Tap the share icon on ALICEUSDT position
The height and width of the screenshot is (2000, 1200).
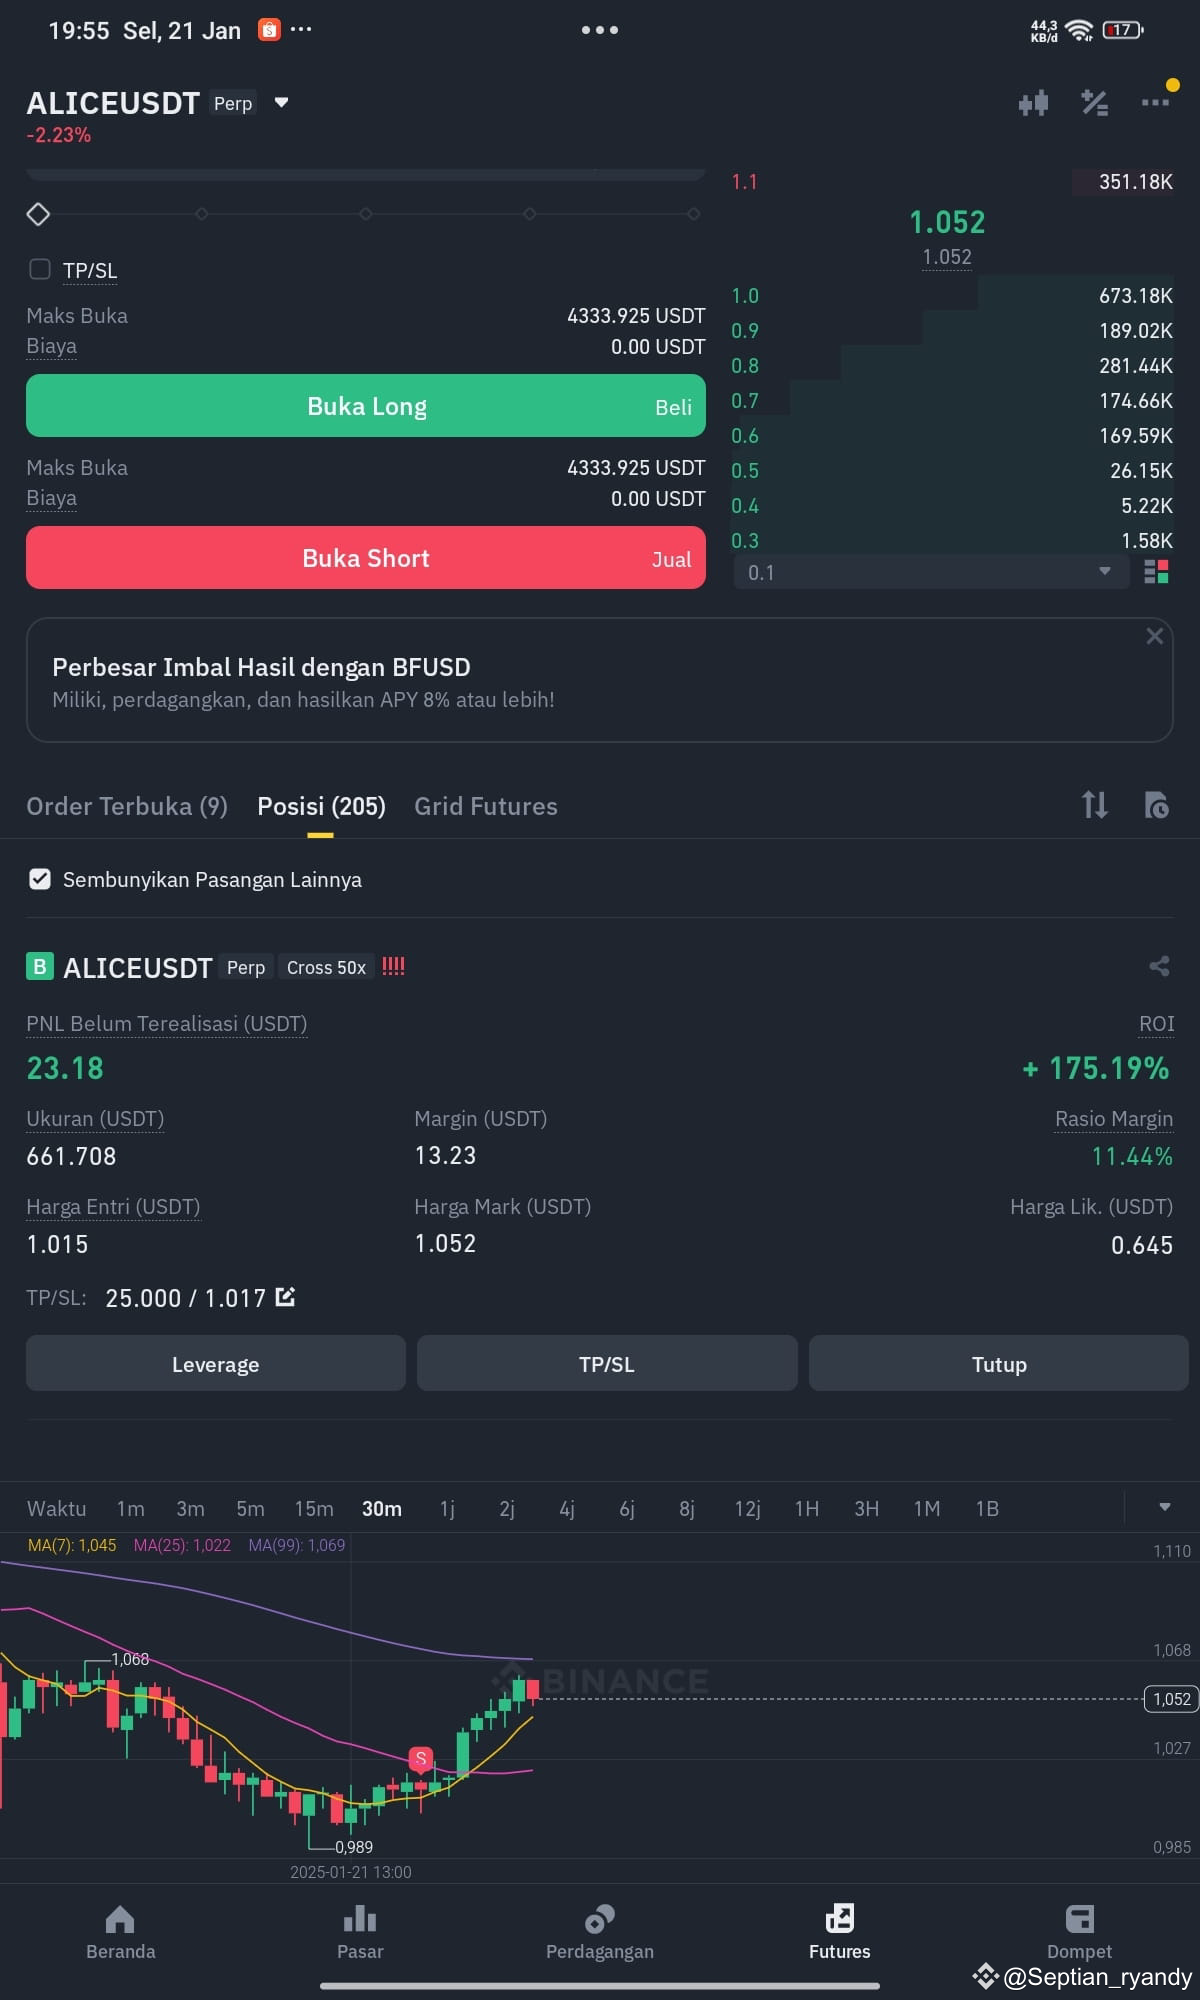click(x=1159, y=966)
